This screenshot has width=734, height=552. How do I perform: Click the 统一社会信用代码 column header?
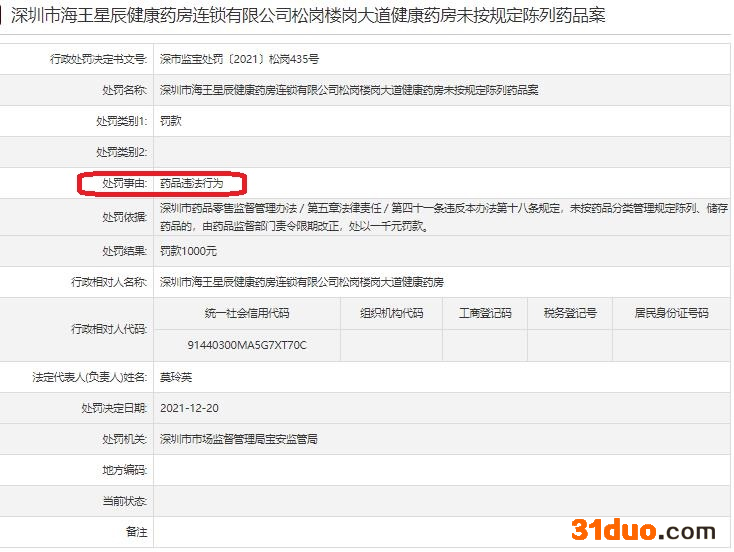click(247, 313)
